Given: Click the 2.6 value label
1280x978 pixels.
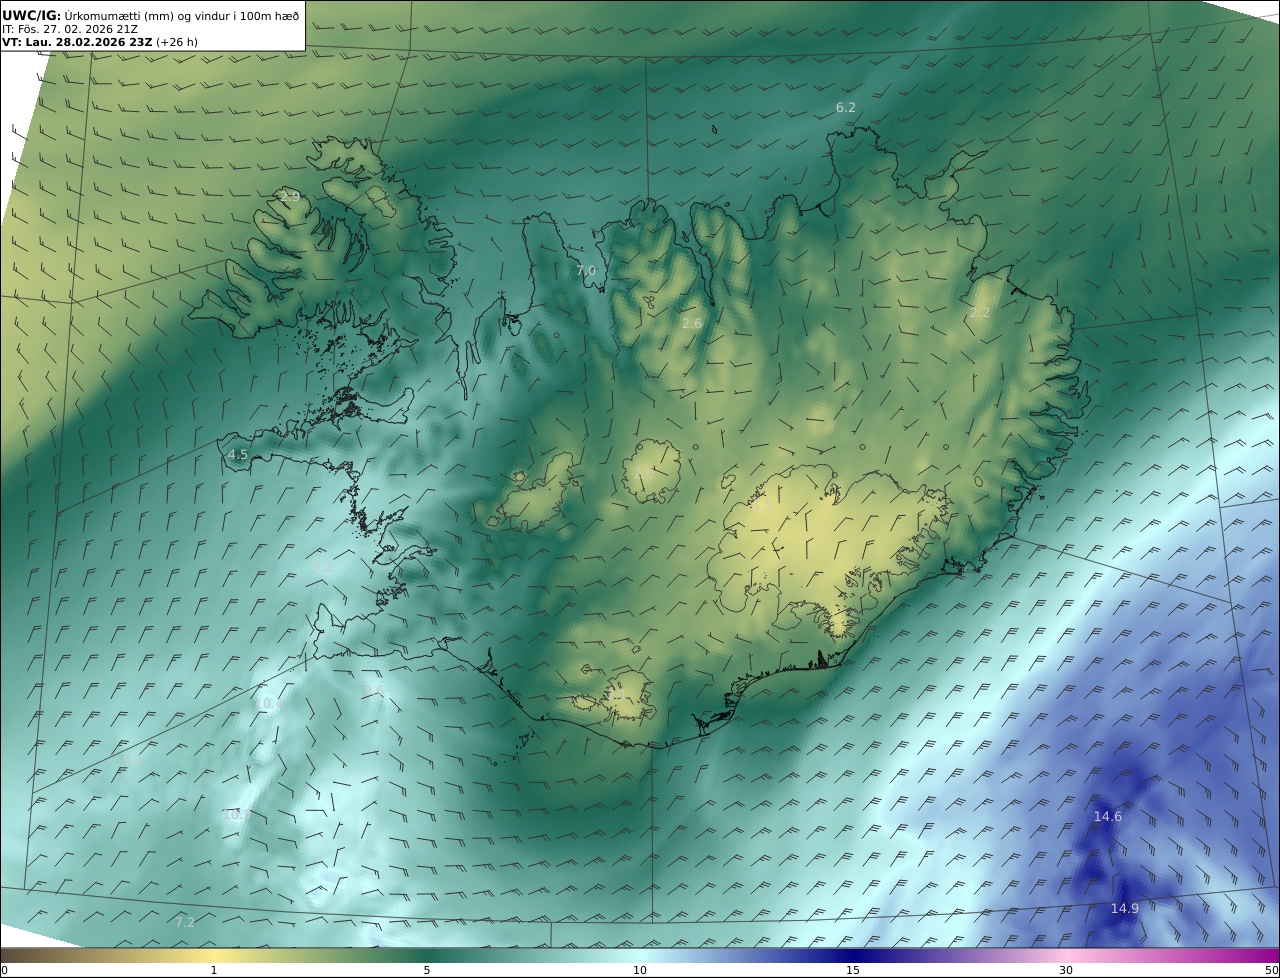Looking at the screenshot, I should 692,323.
